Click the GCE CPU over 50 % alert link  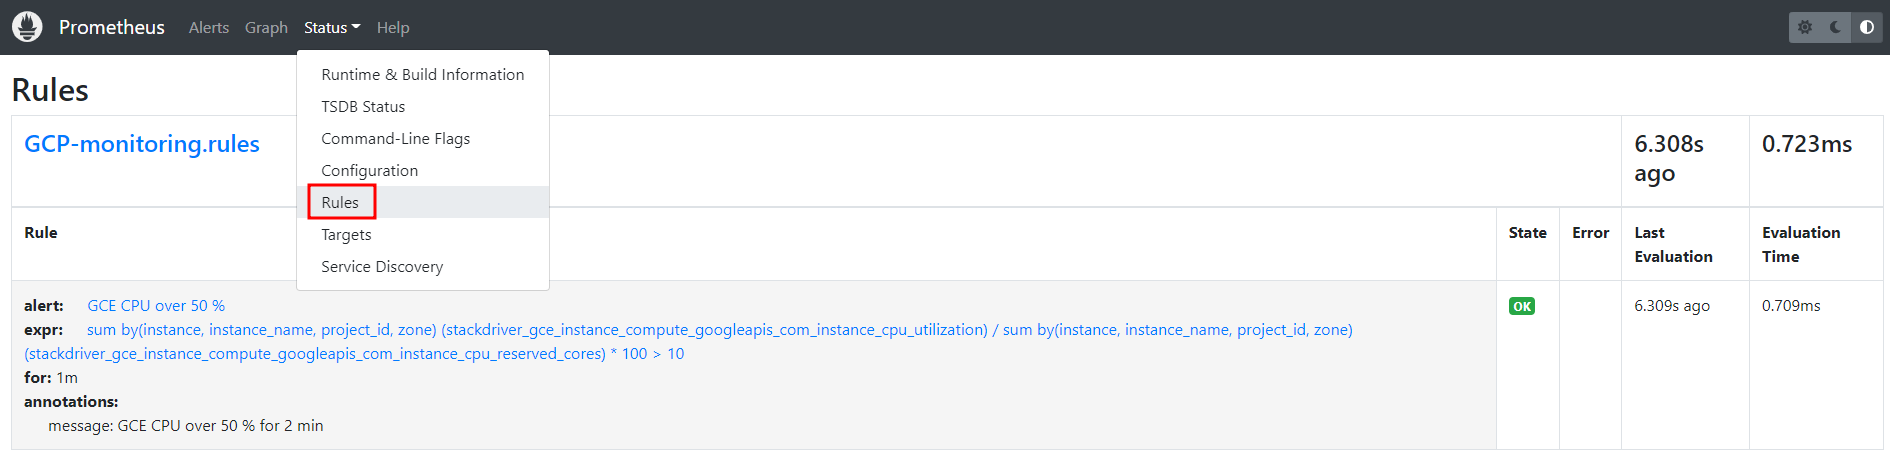click(156, 306)
